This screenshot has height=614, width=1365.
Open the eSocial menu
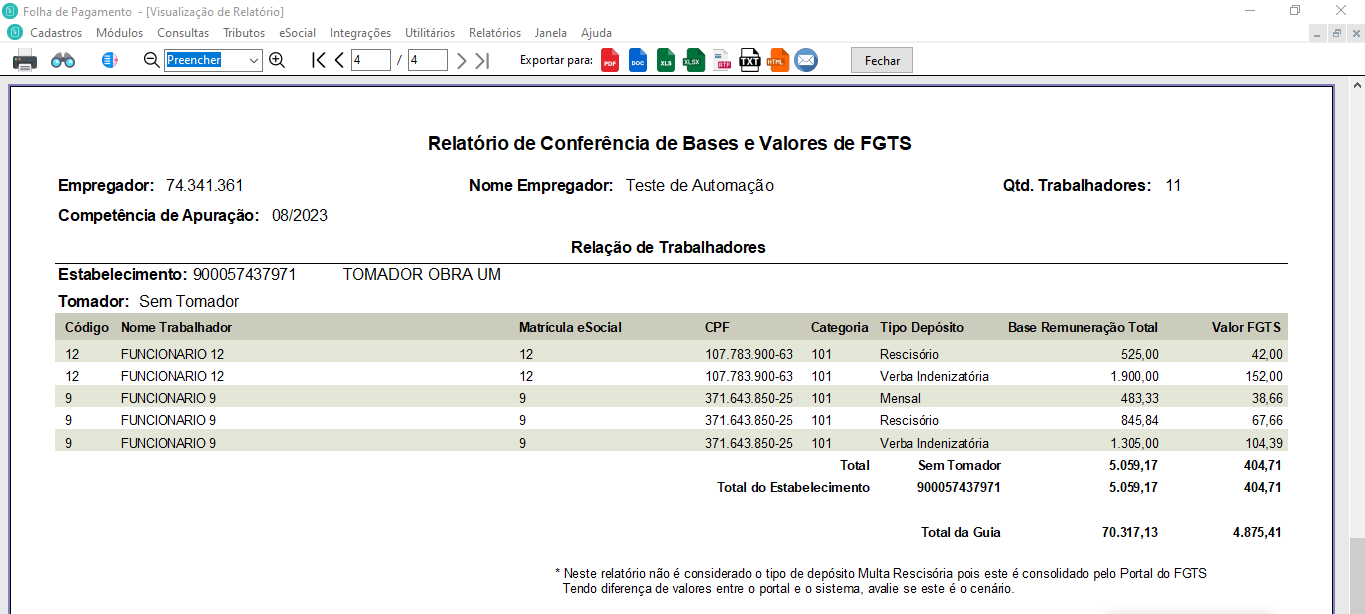point(297,33)
